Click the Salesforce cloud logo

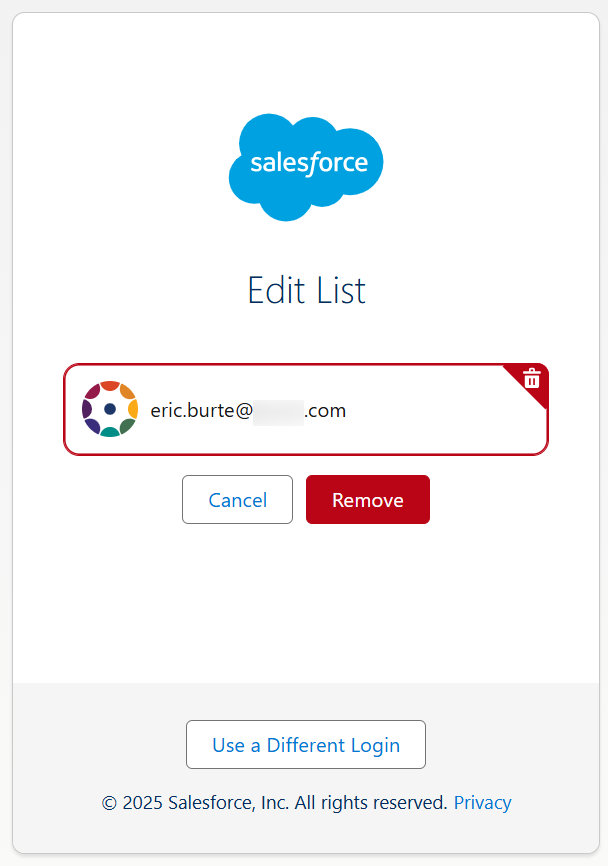click(306, 167)
